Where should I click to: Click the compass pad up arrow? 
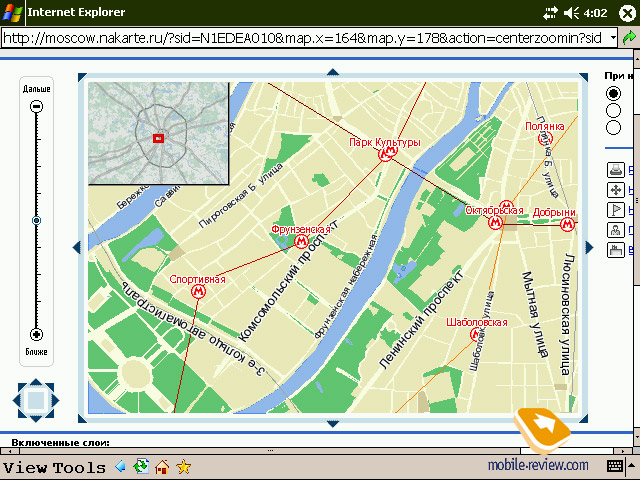36,382
